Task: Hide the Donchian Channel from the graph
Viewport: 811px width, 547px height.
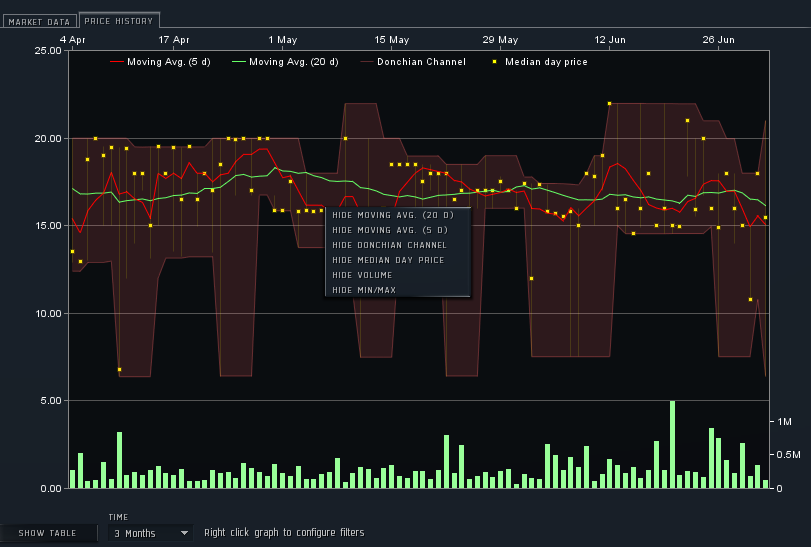Action: point(389,245)
